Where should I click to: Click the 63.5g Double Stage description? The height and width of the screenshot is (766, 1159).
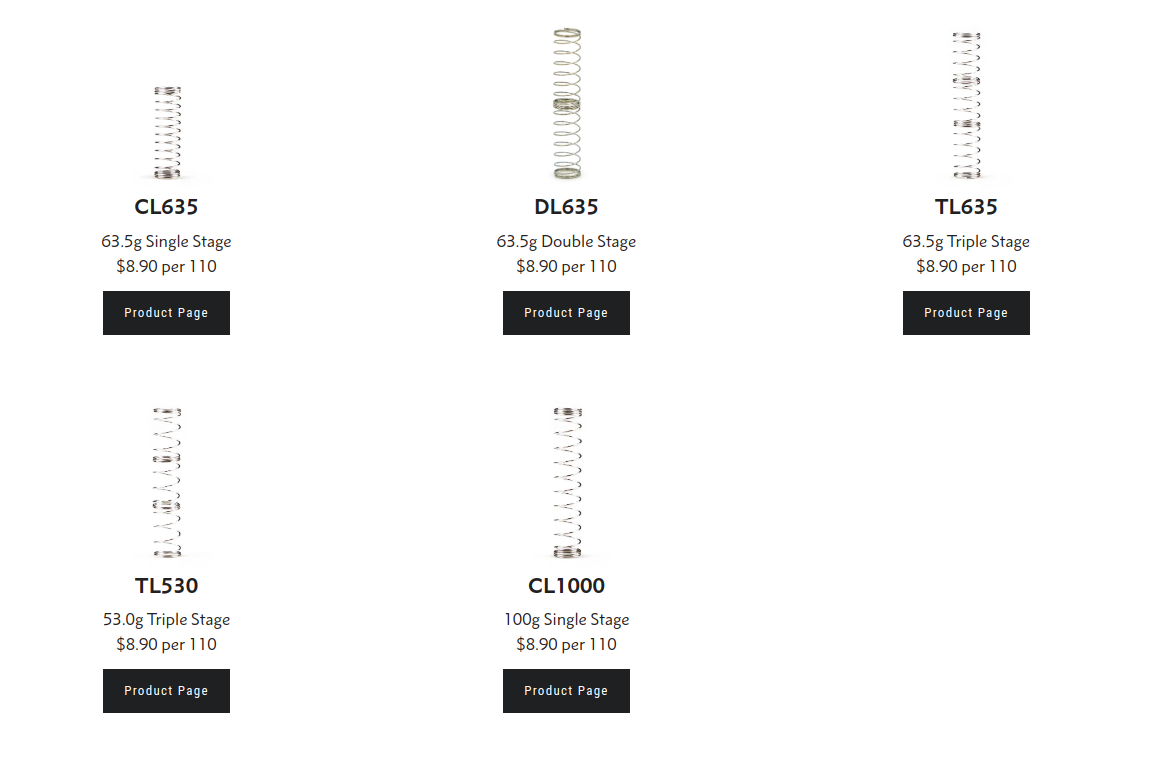point(566,242)
